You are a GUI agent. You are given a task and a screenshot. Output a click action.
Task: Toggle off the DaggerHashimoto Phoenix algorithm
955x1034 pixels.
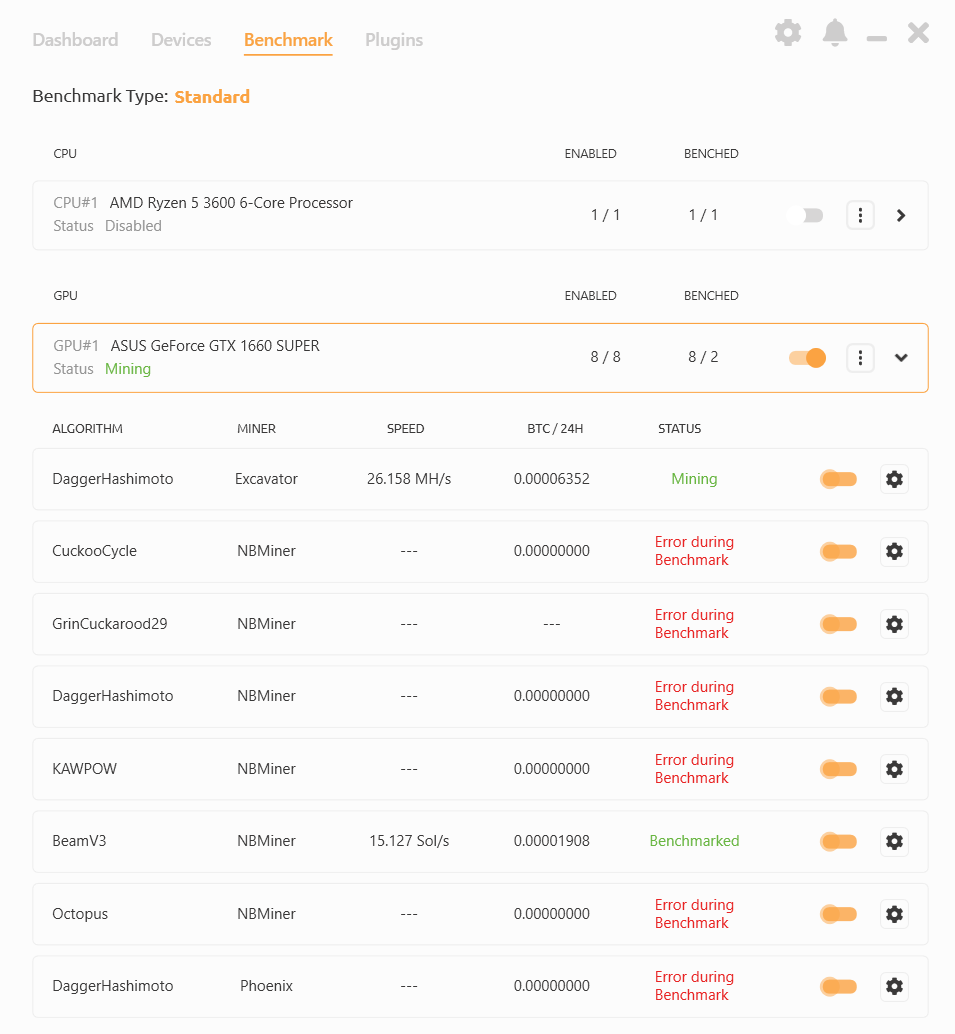[838, 987]
